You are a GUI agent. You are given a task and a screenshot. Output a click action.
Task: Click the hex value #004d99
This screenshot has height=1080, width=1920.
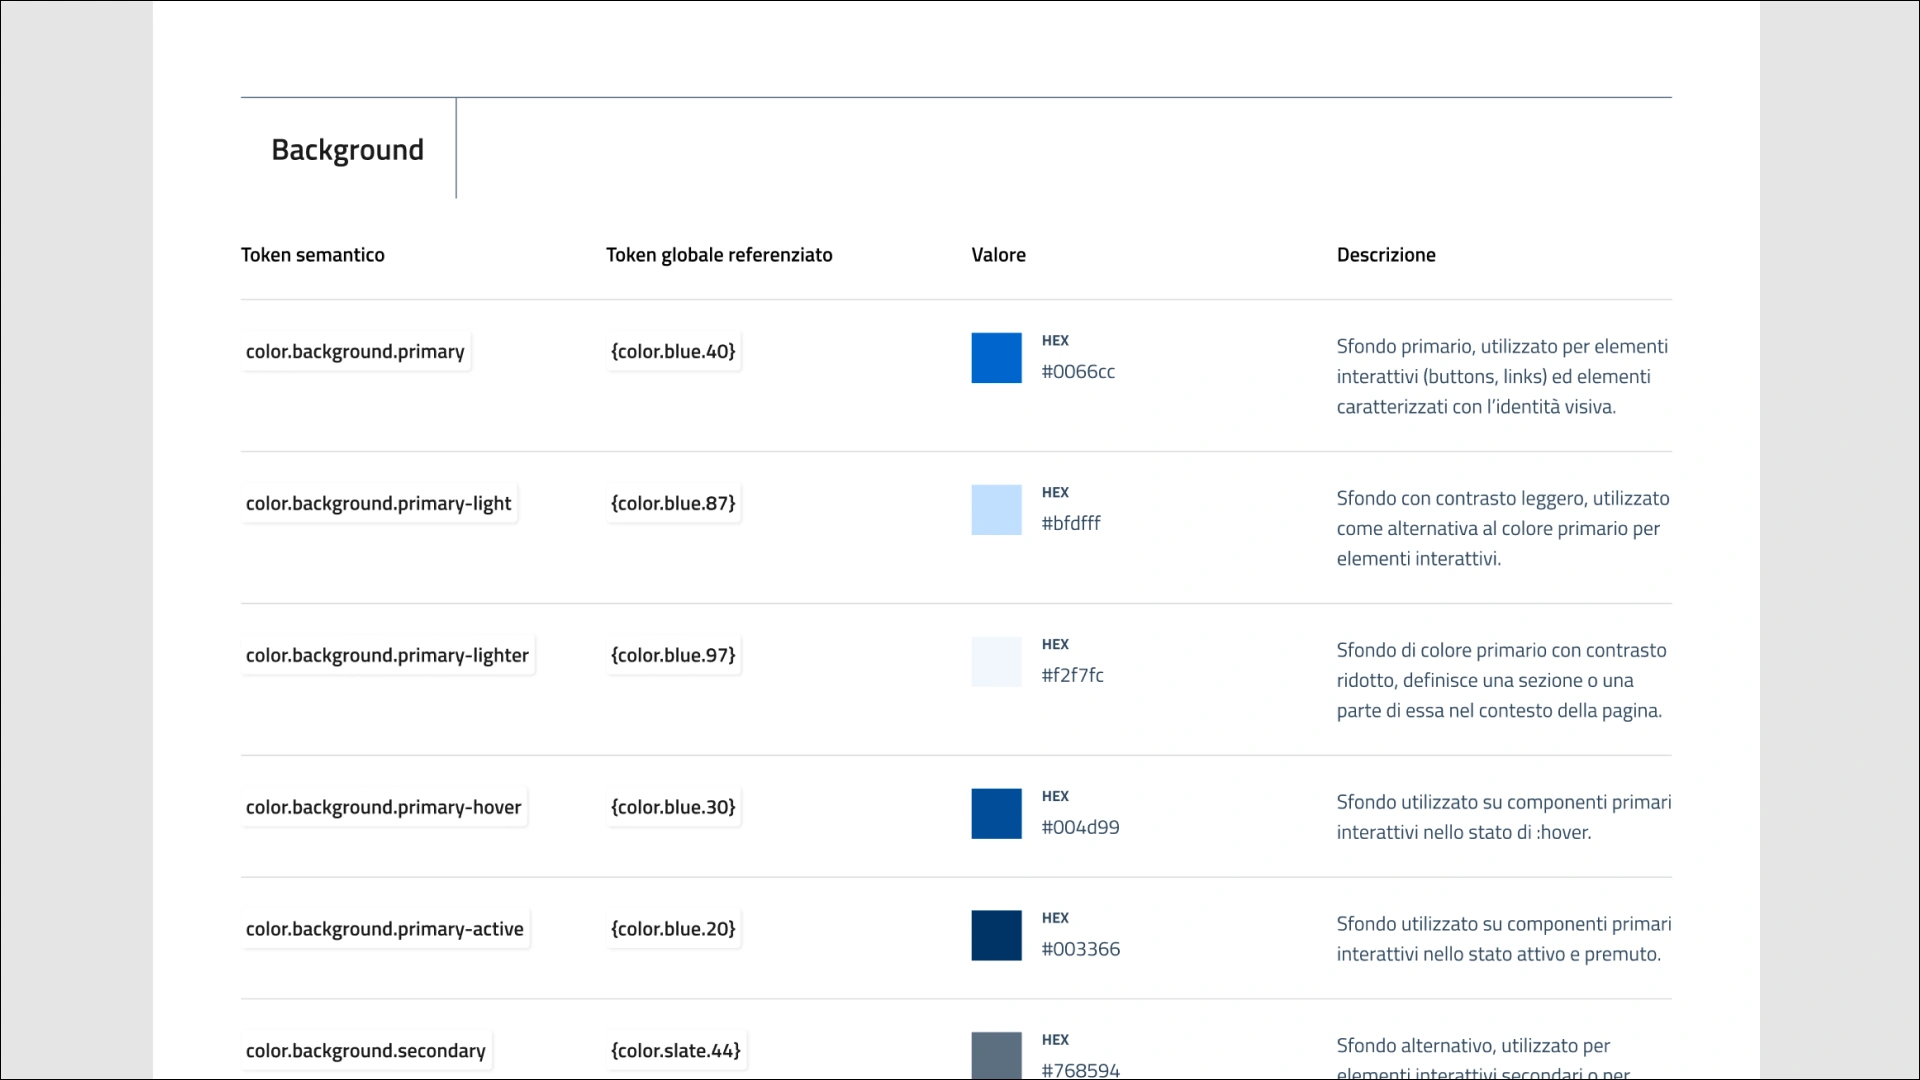pyautogui.click(x=1080, y=828)
